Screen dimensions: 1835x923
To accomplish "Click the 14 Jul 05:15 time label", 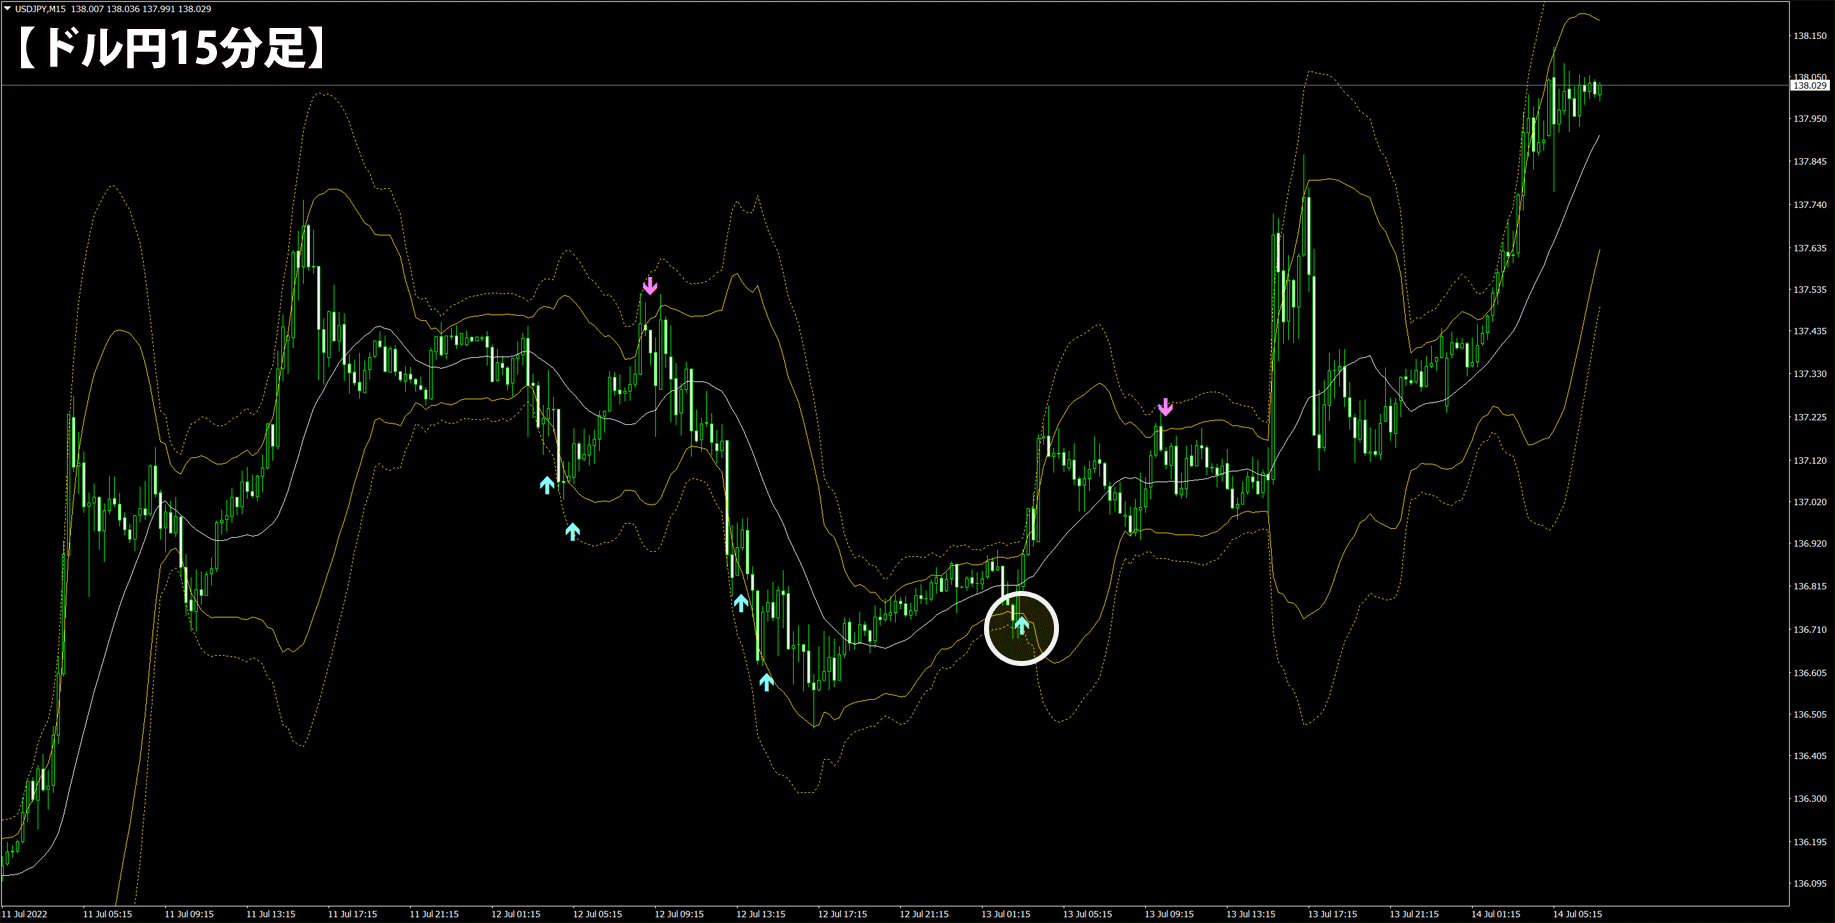I will pos(1578,914).
